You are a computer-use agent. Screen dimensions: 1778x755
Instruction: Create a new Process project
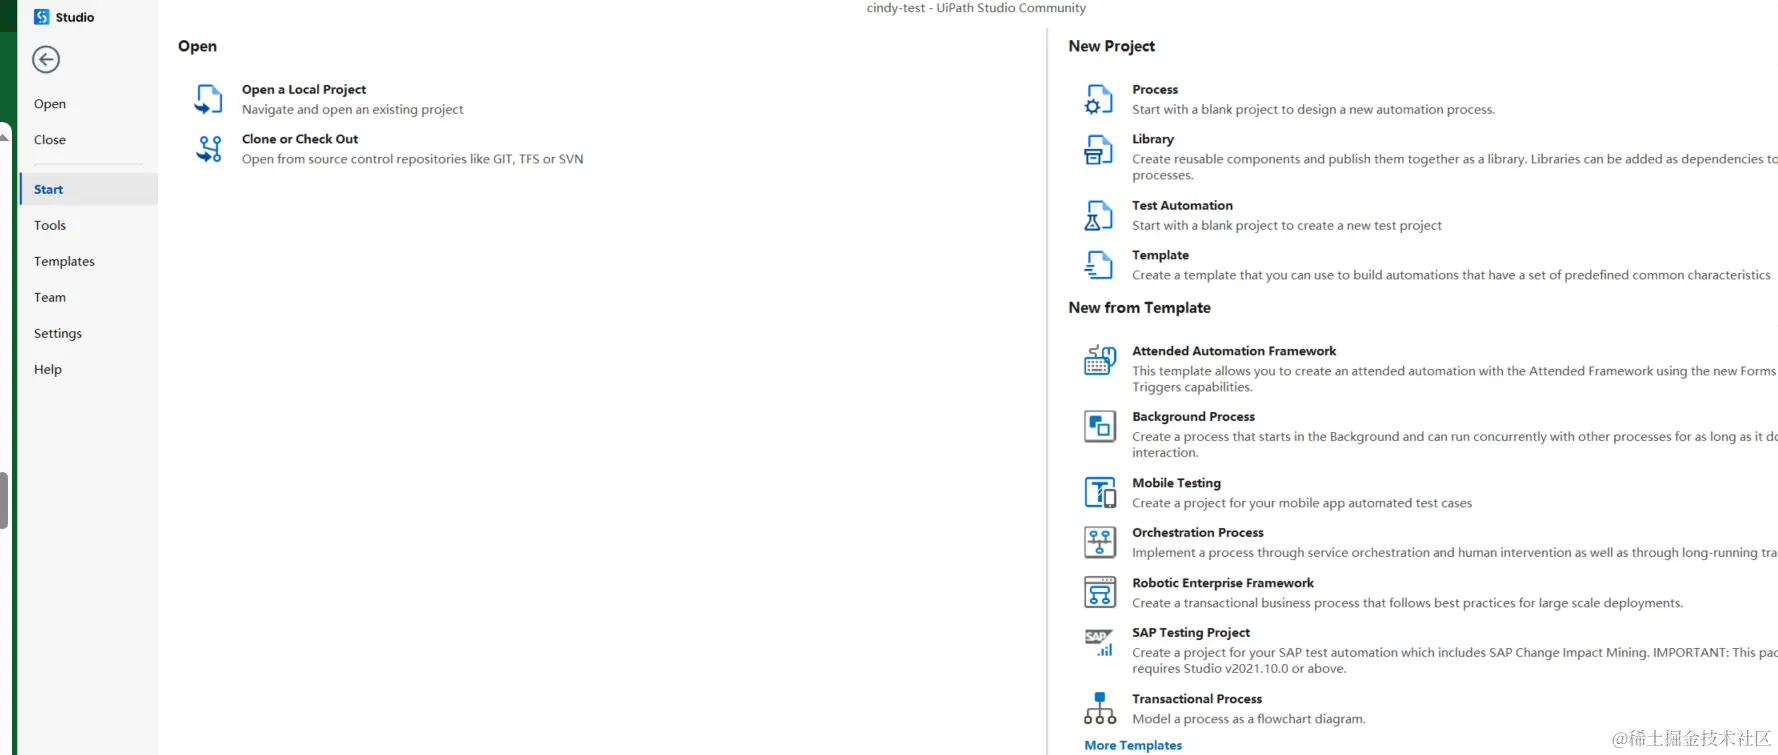click(x=1155, y=89)
